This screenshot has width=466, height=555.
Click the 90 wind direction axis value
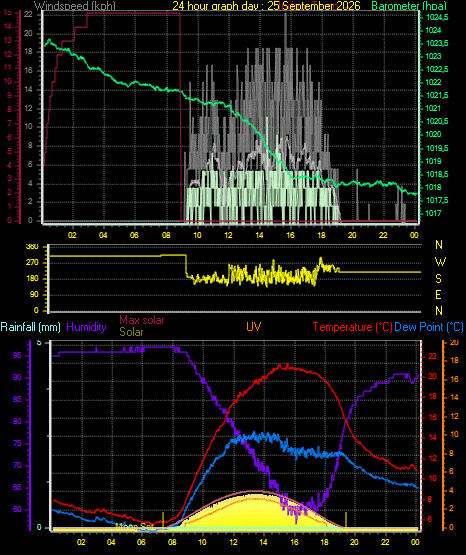[34, 294]
